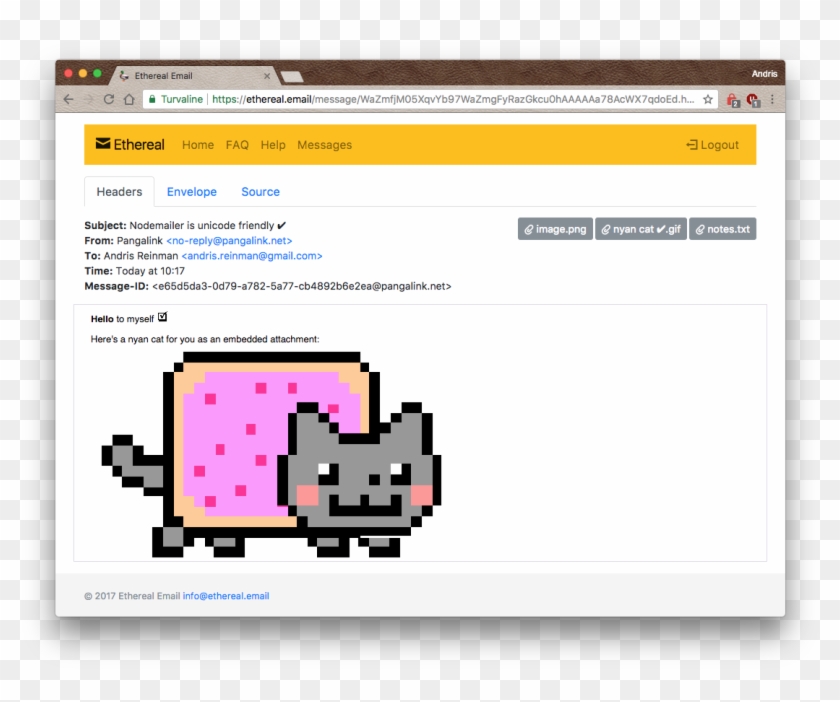
Task: Download the image.png attachment
Action: pyautogui.click(x=554, y=228)
